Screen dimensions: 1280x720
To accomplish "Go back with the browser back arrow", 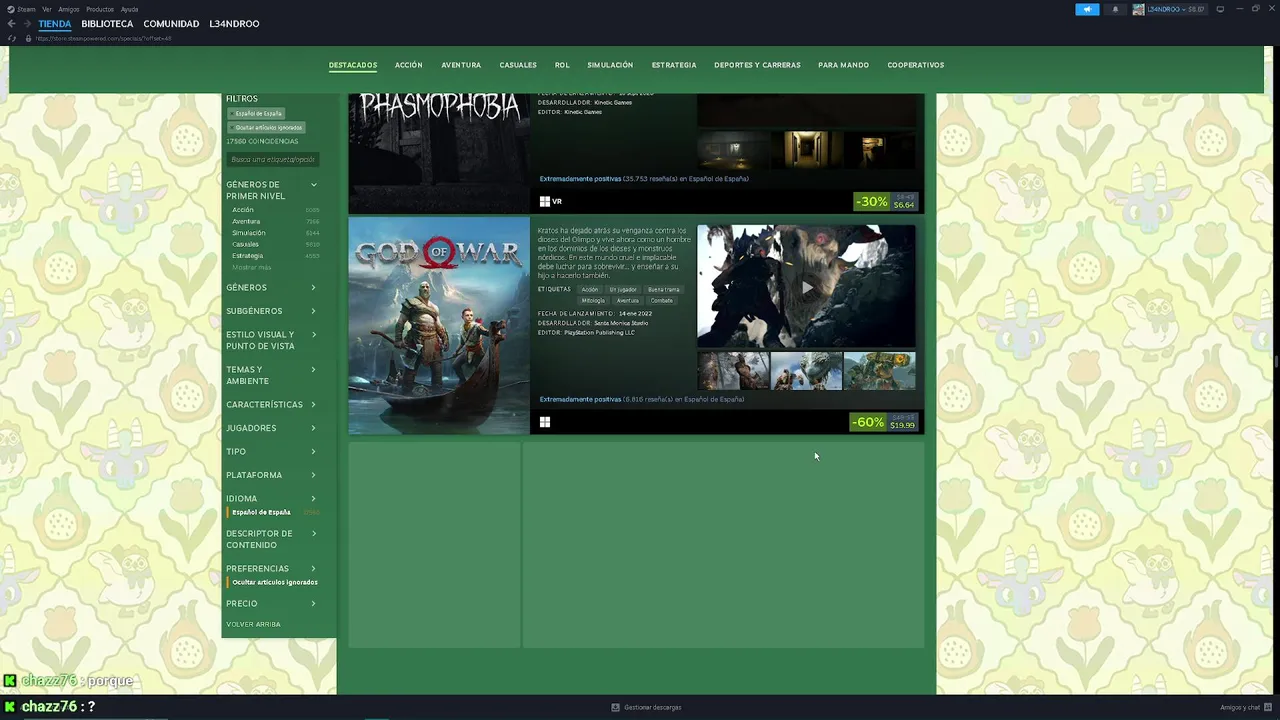I will point(12,24).
